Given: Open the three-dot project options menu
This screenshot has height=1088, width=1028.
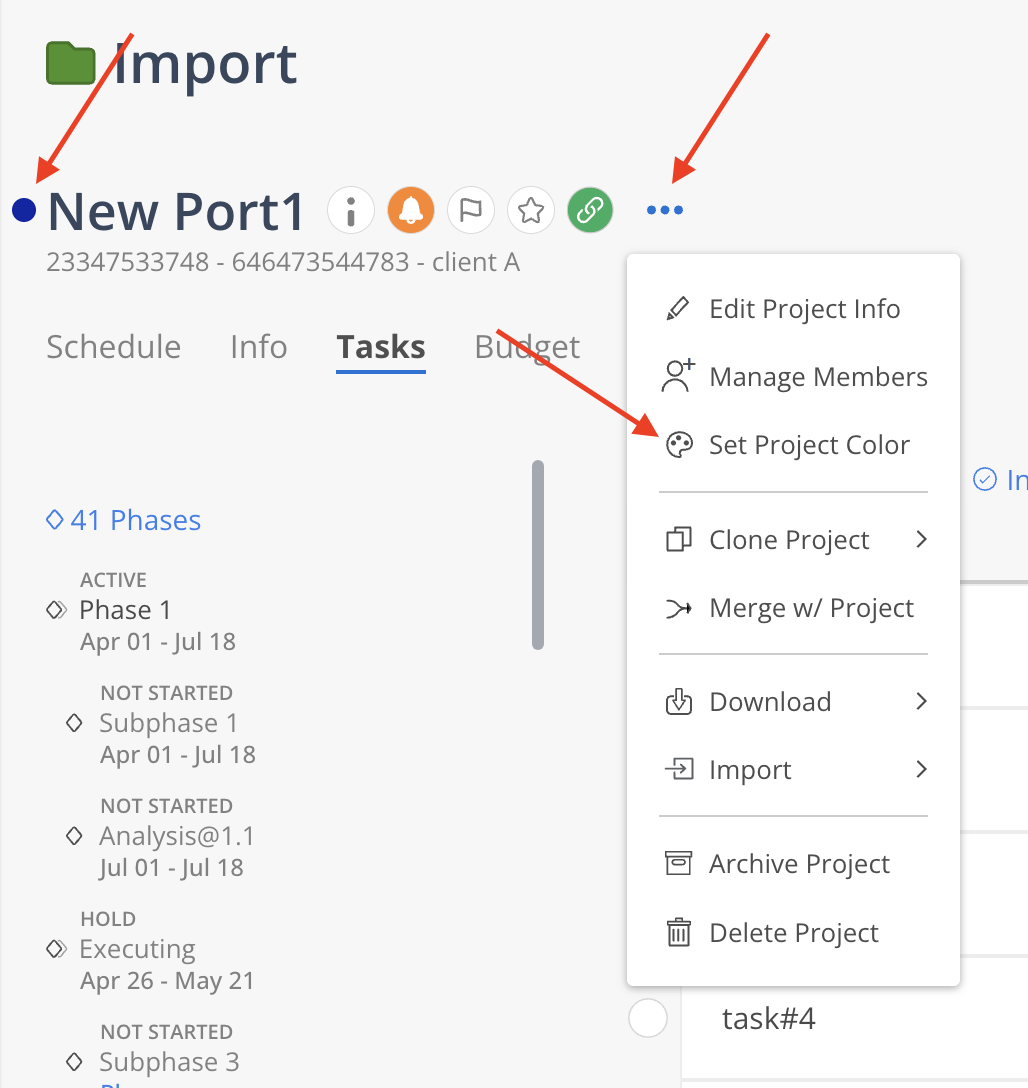Looking at the screenshot, I should point(665,210).
